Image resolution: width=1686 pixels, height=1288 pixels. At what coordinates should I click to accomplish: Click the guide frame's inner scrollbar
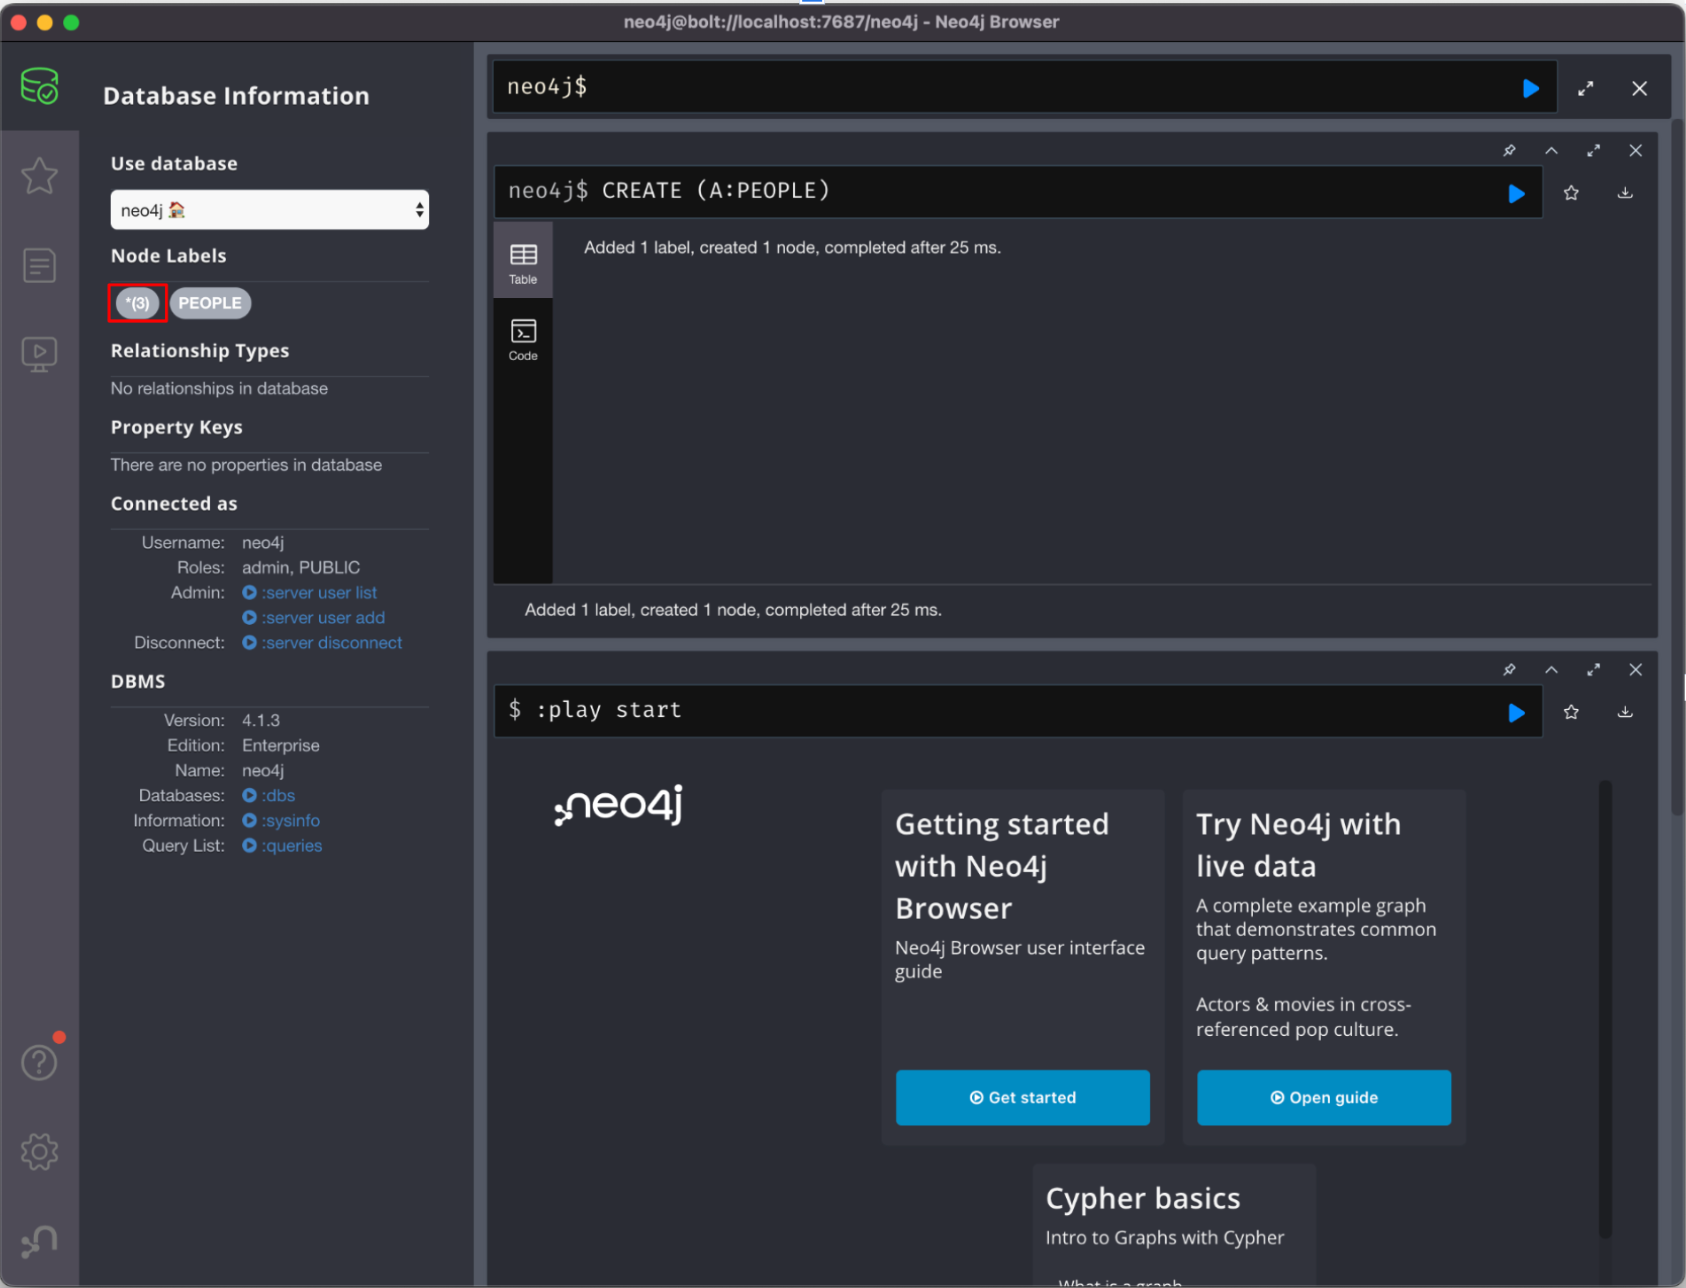point(1605,1009)
